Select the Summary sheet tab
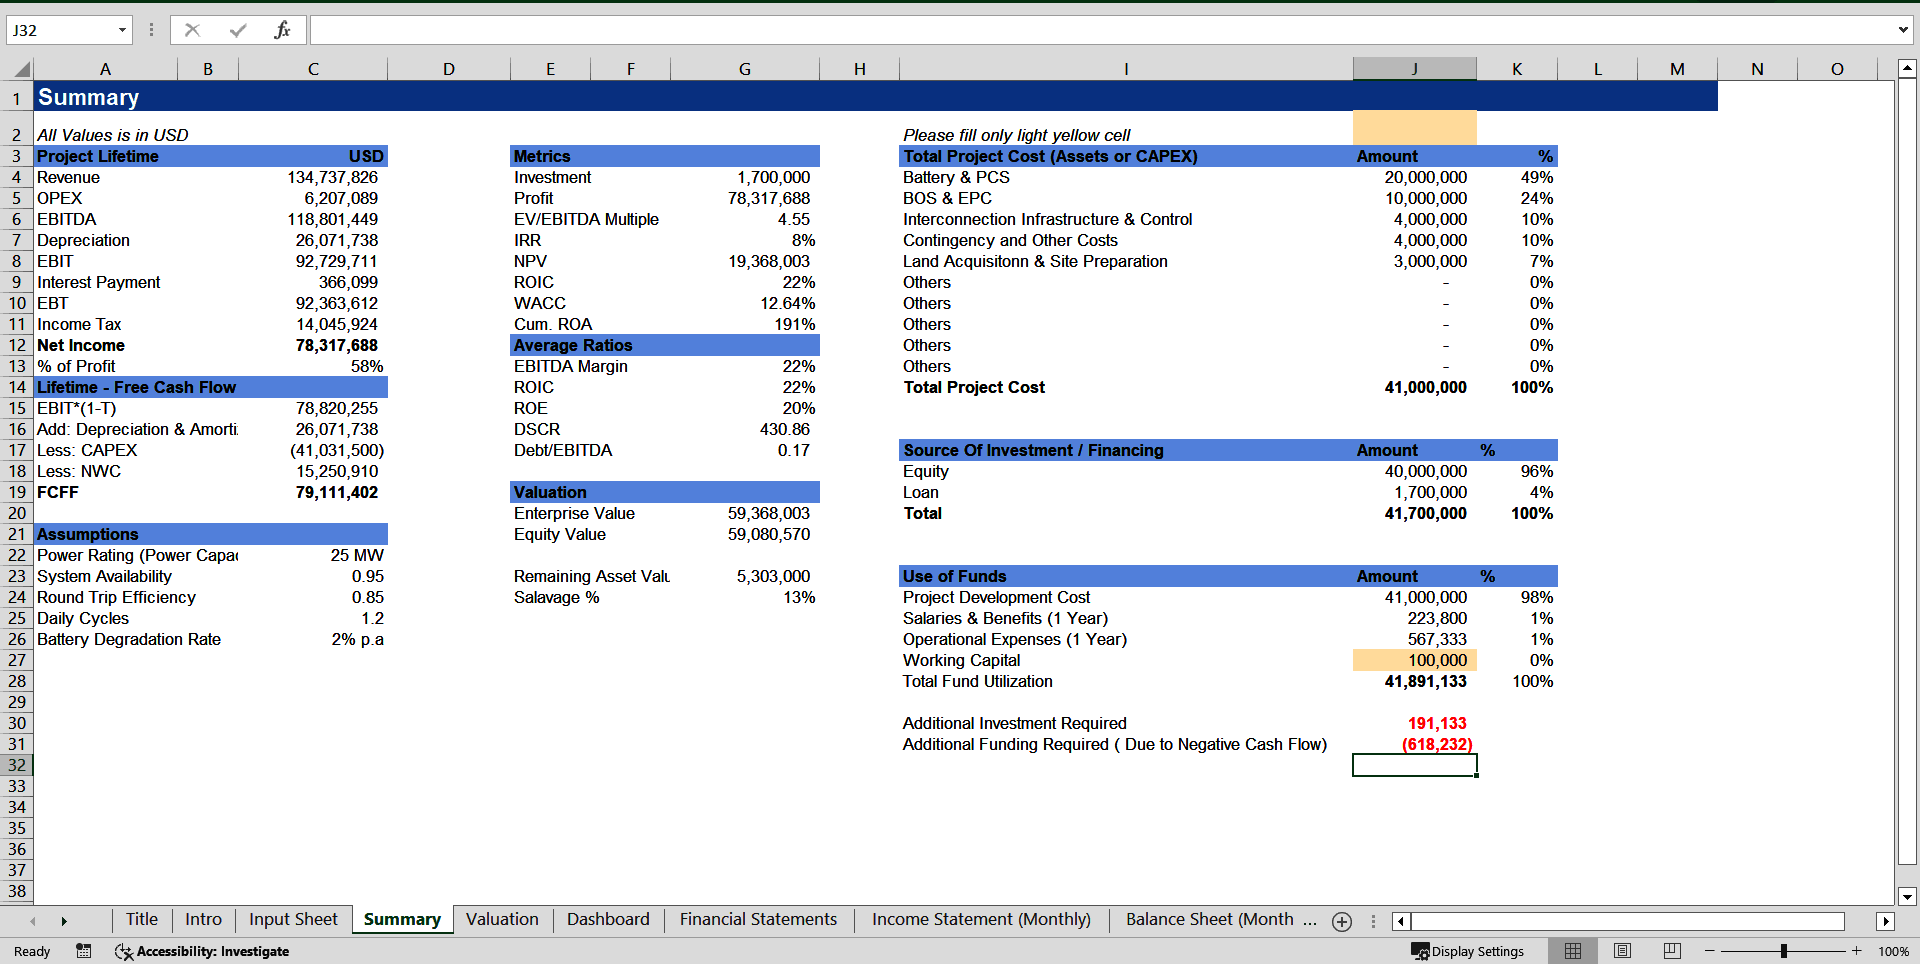 [x=402, y=920]
